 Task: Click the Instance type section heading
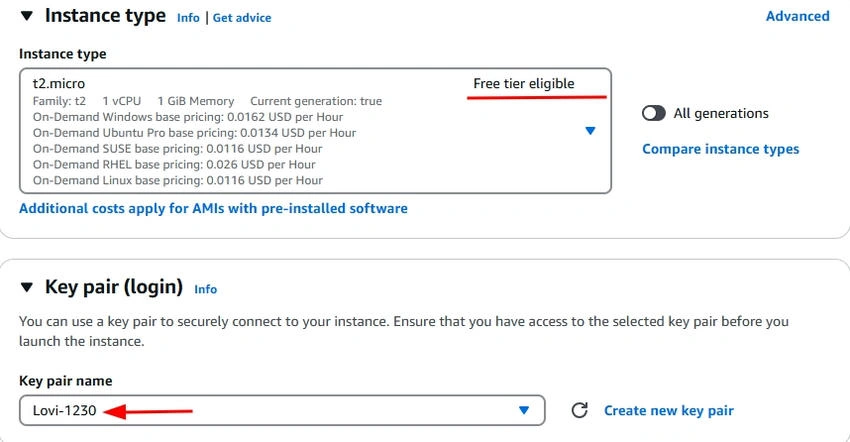coord(105,16)
